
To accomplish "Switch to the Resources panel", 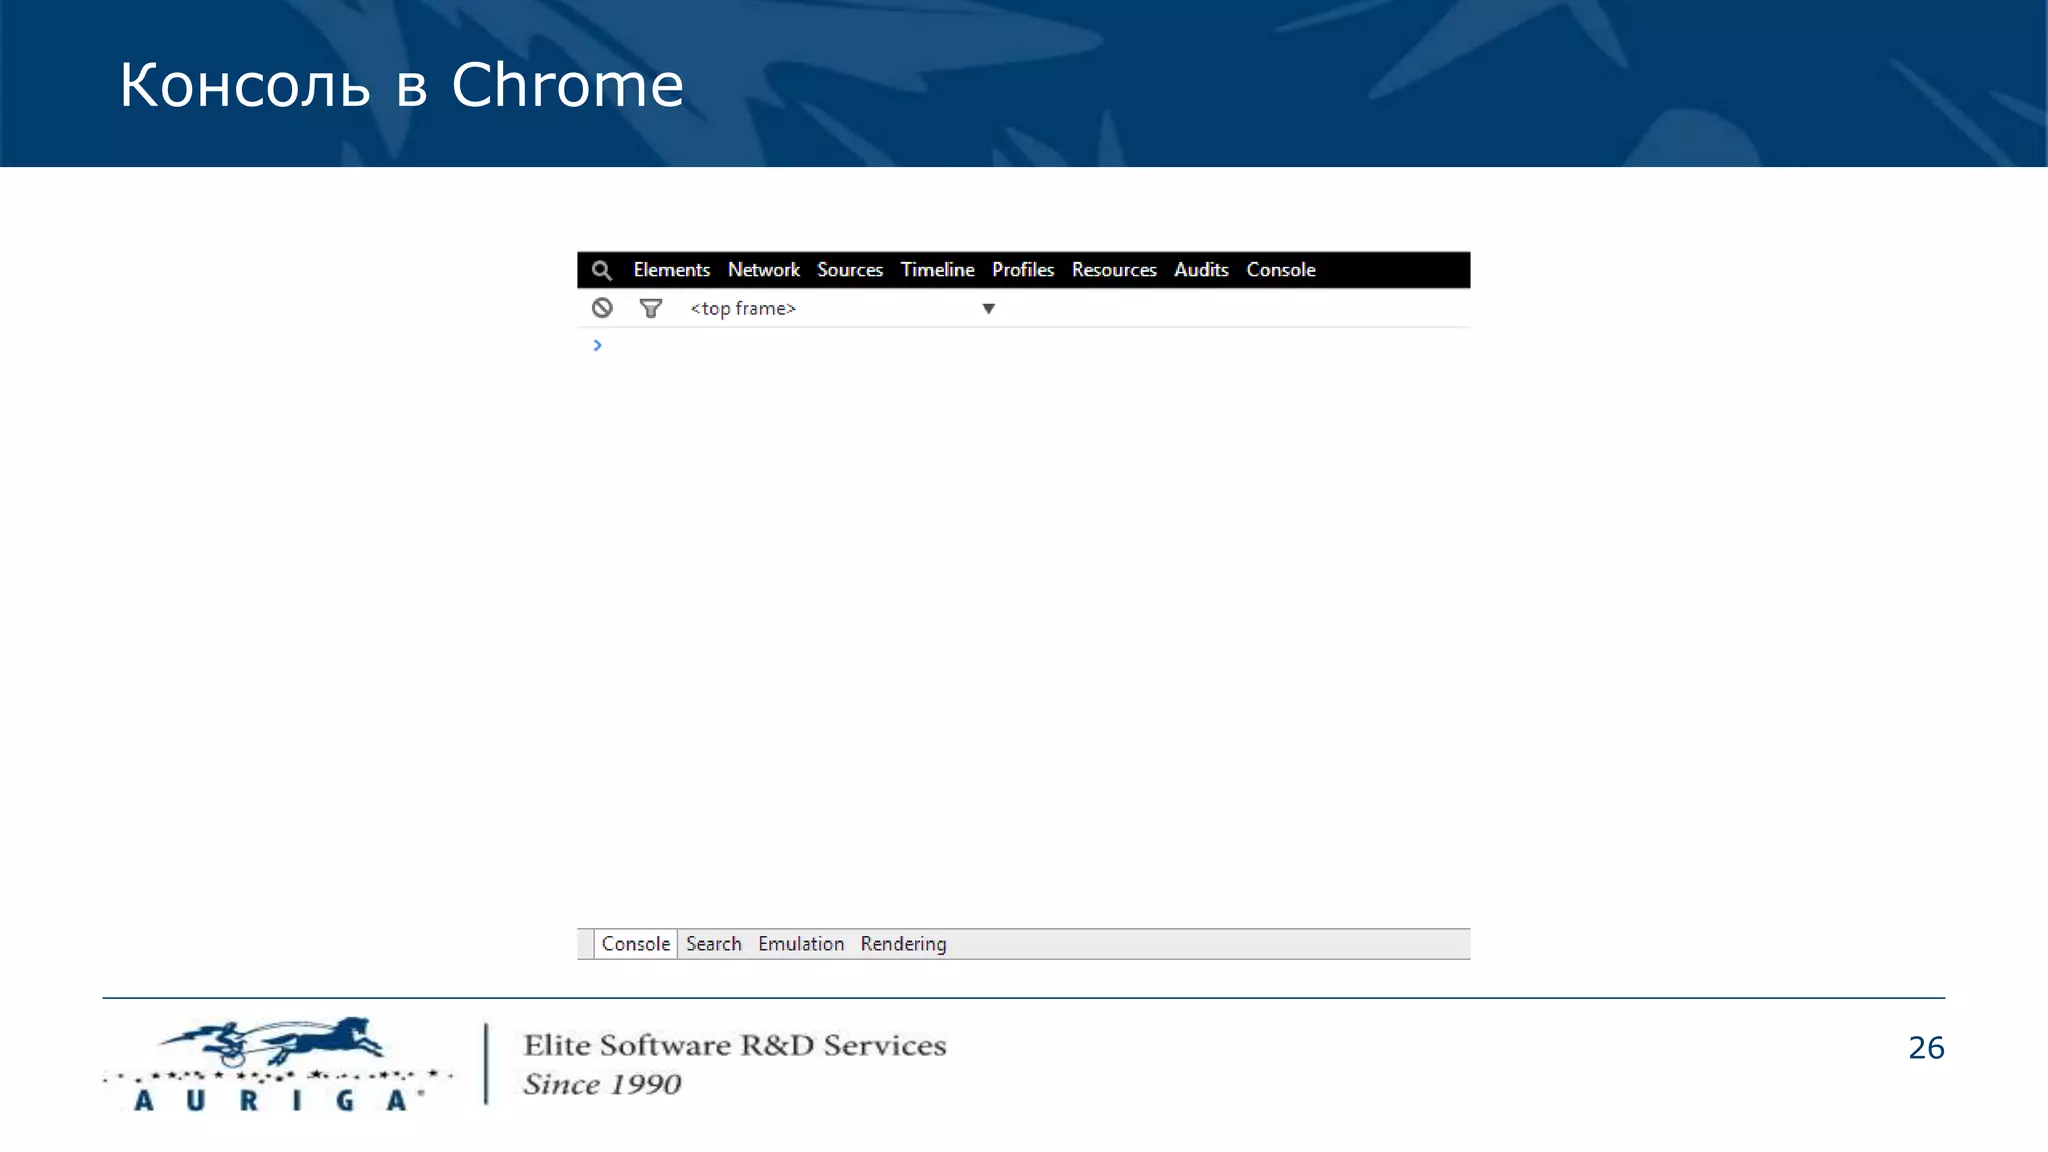I will coord(1113,270).
